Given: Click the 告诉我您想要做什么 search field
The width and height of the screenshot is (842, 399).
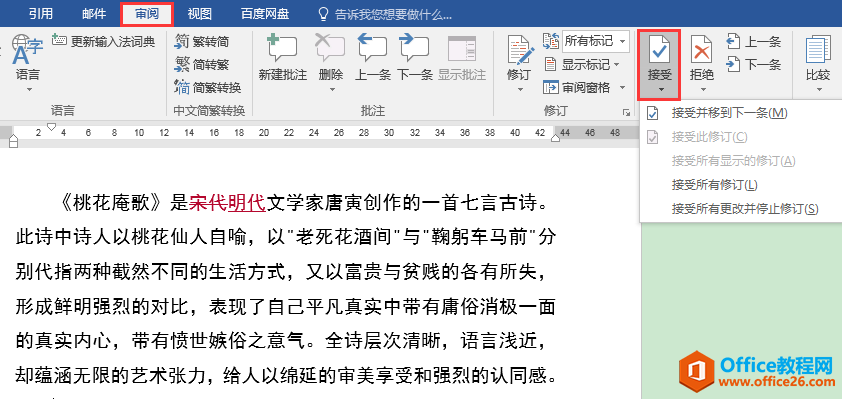Looking at the screenshot, I should 394,14.
